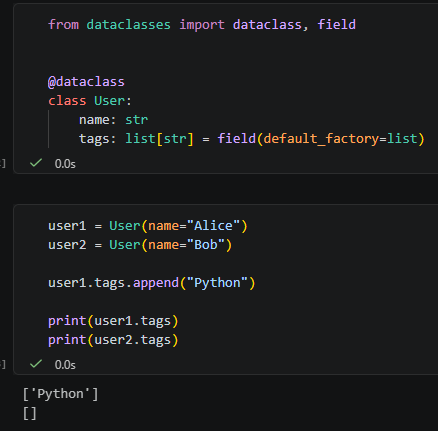Click the empty list [] output line
The width and height of the screenshot is (438, 431).
[30, 413]
